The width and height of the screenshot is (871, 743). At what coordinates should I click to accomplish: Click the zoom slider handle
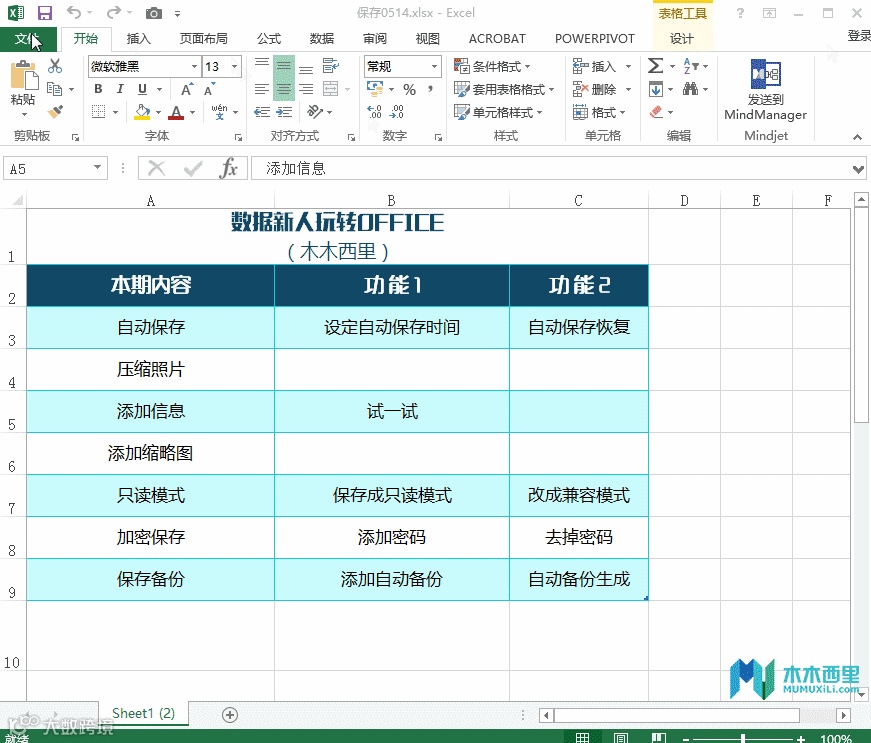click(743, 739)
